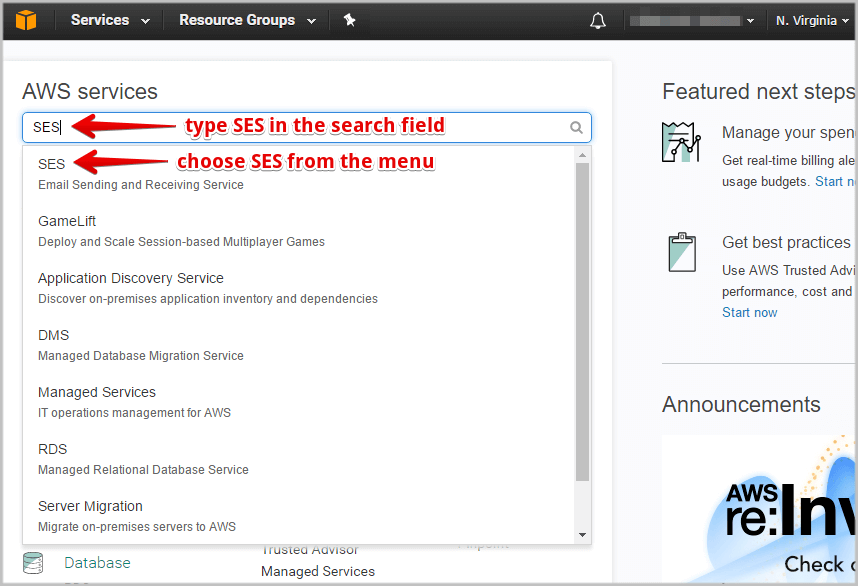Click the Start now link
This screenshot has height=586, width=858.
(749, 312)
